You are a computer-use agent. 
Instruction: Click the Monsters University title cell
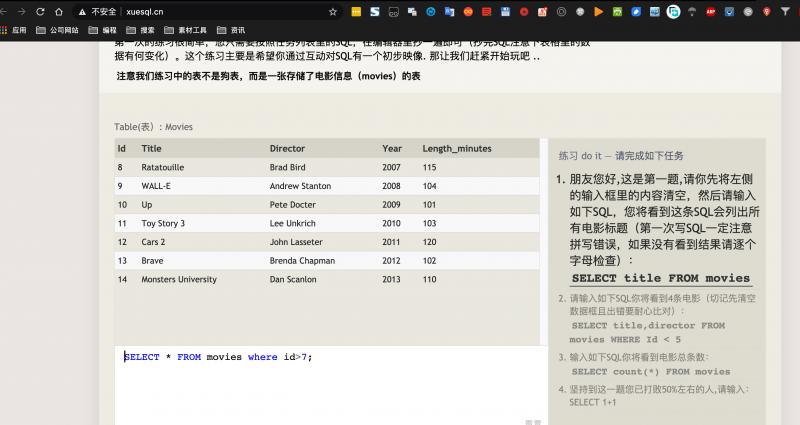pyautogui.click(x=179, y=280)
